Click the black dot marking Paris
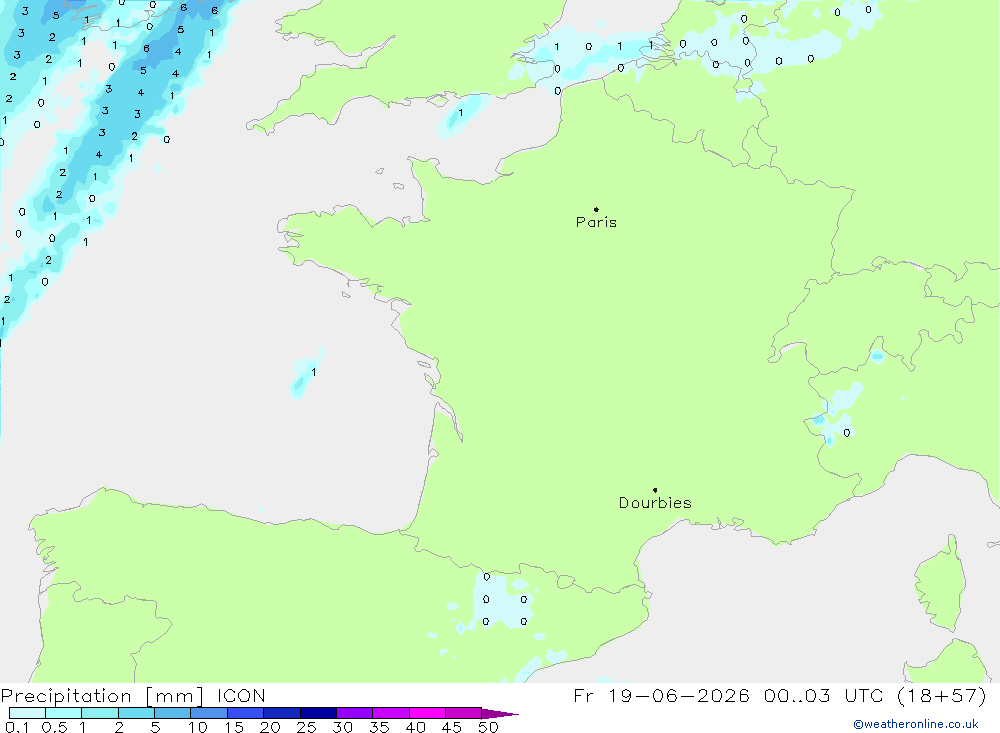1000x733 pixels. pyautogui.click(x=596, y=209)
